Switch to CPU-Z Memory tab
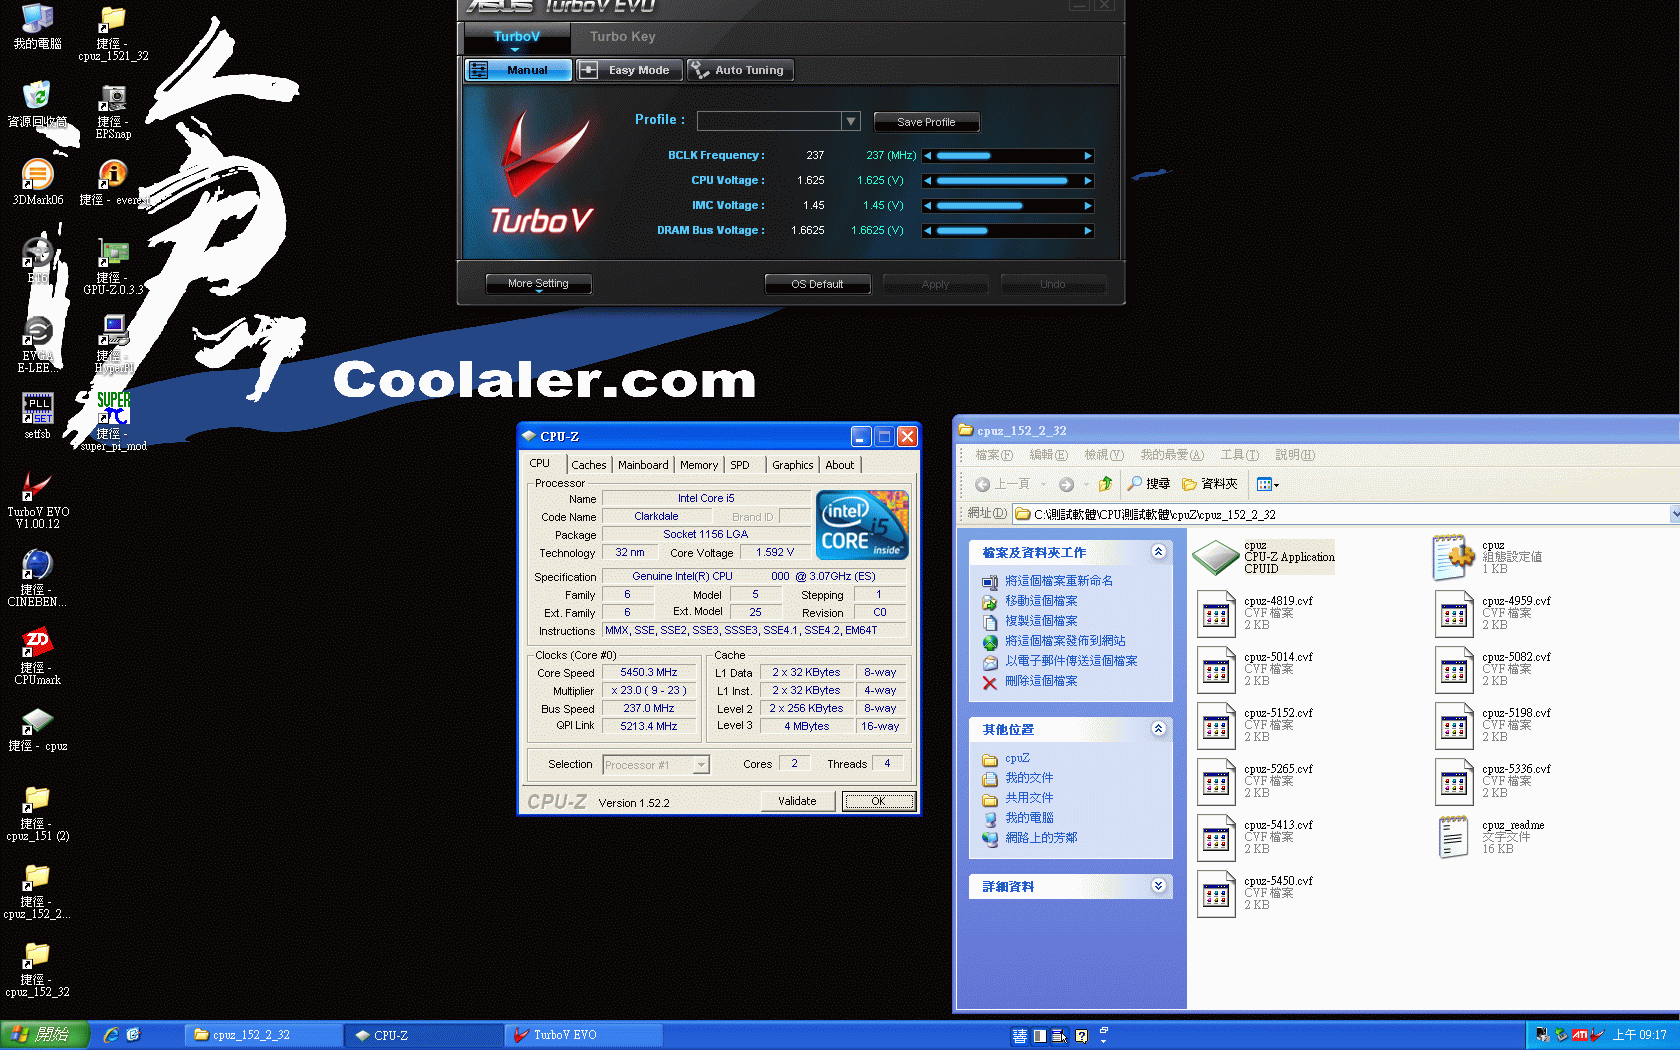 coord(699,465)
